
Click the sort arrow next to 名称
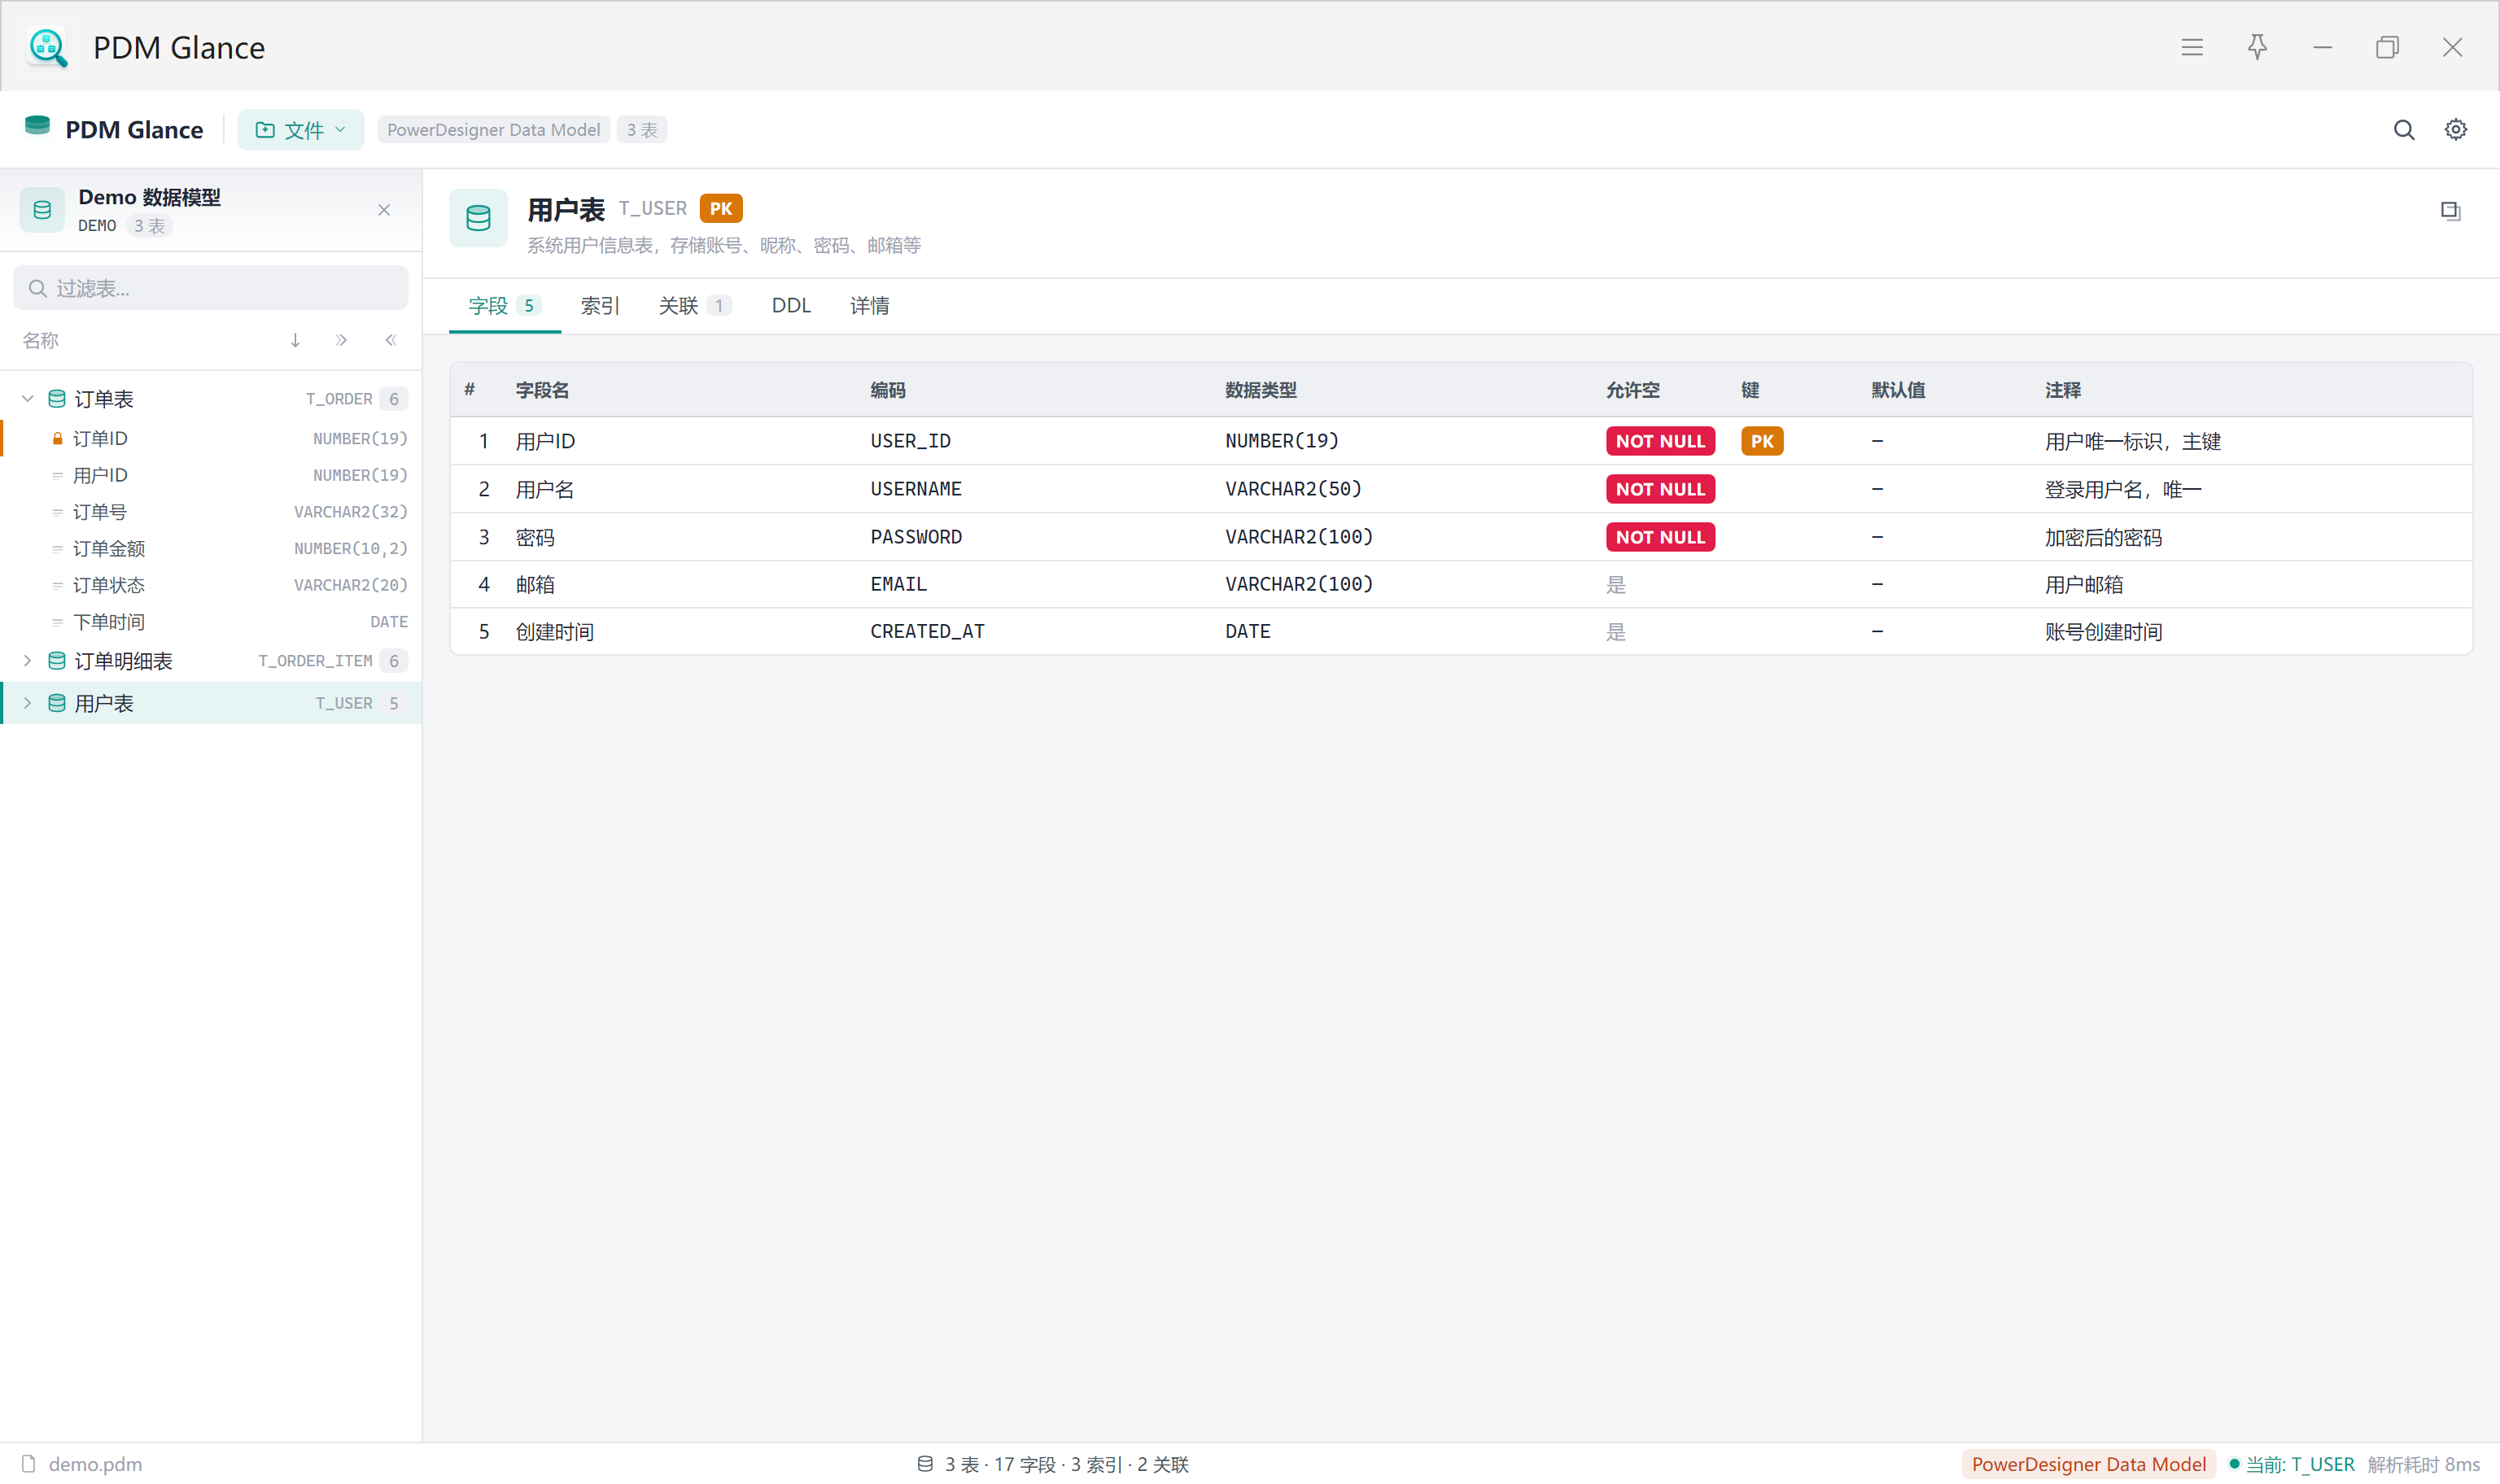(295, 340)
